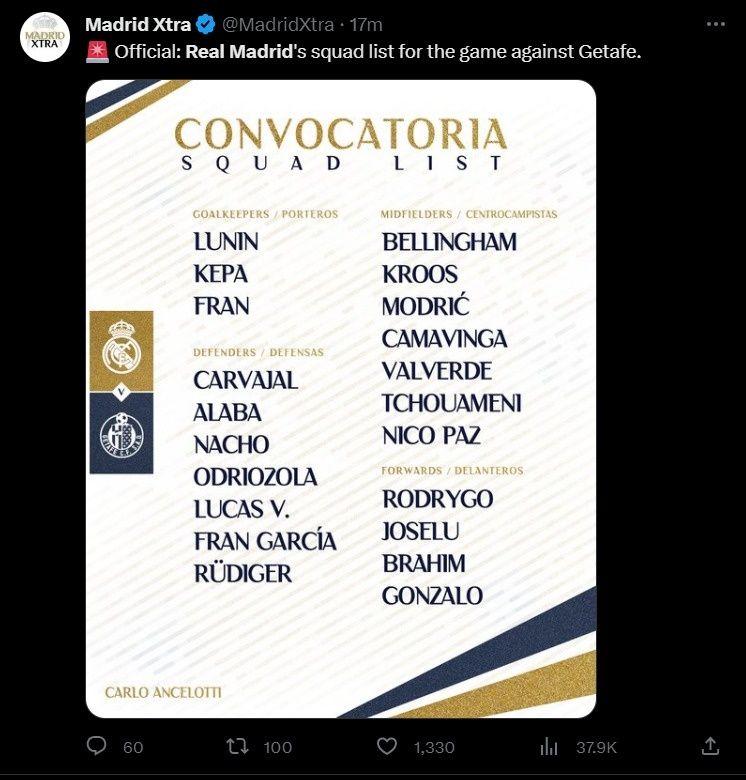Repost this tweet using the retweet icon
746x780 pixels.
pos(237,746)
